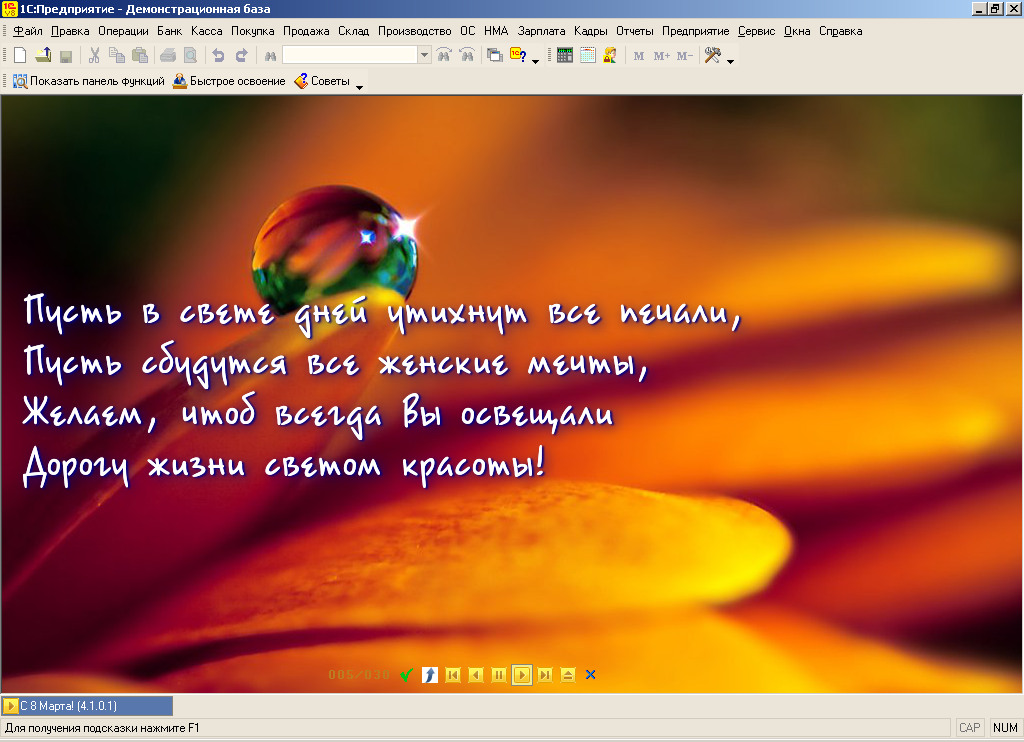This screenshot has height=742, width=1024.
Task: Open the Отчеты menu
Action: click(635, 31)
